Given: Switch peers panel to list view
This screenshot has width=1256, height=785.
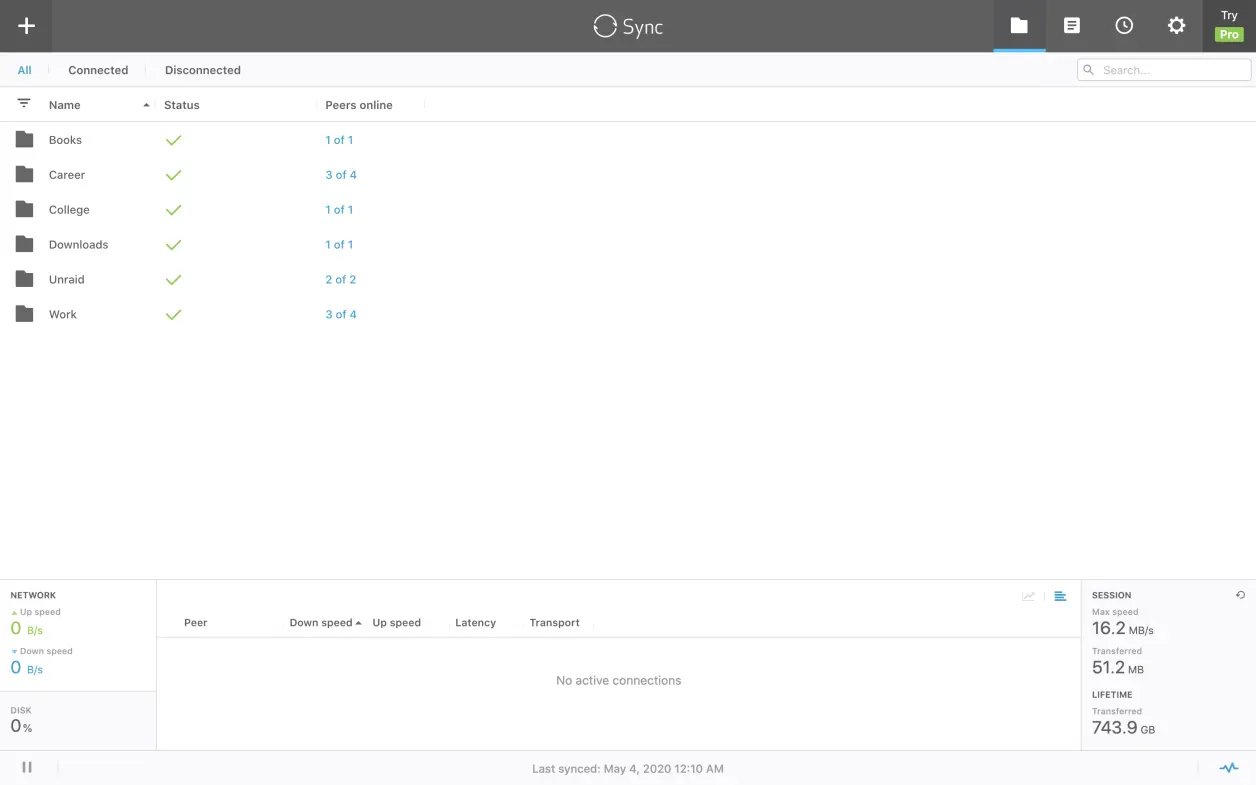Looking at the screenshot, I should click(1060, 596).
